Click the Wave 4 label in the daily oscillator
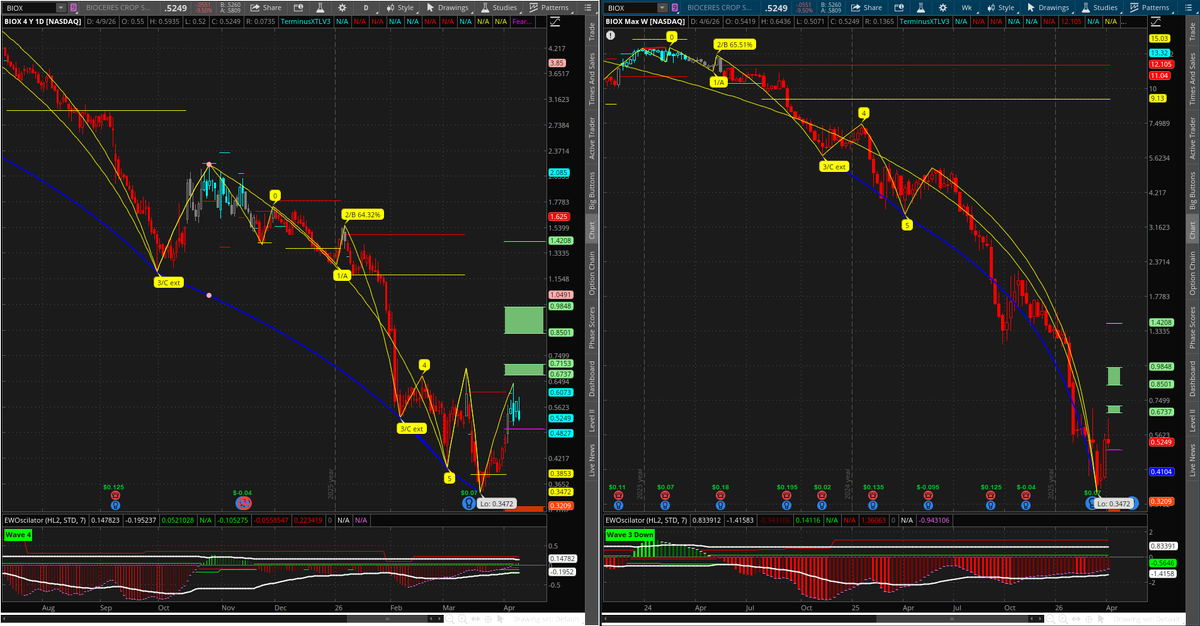Viewport: 1200px width, 626px height. pyautogui.click(x=18, y=535)
